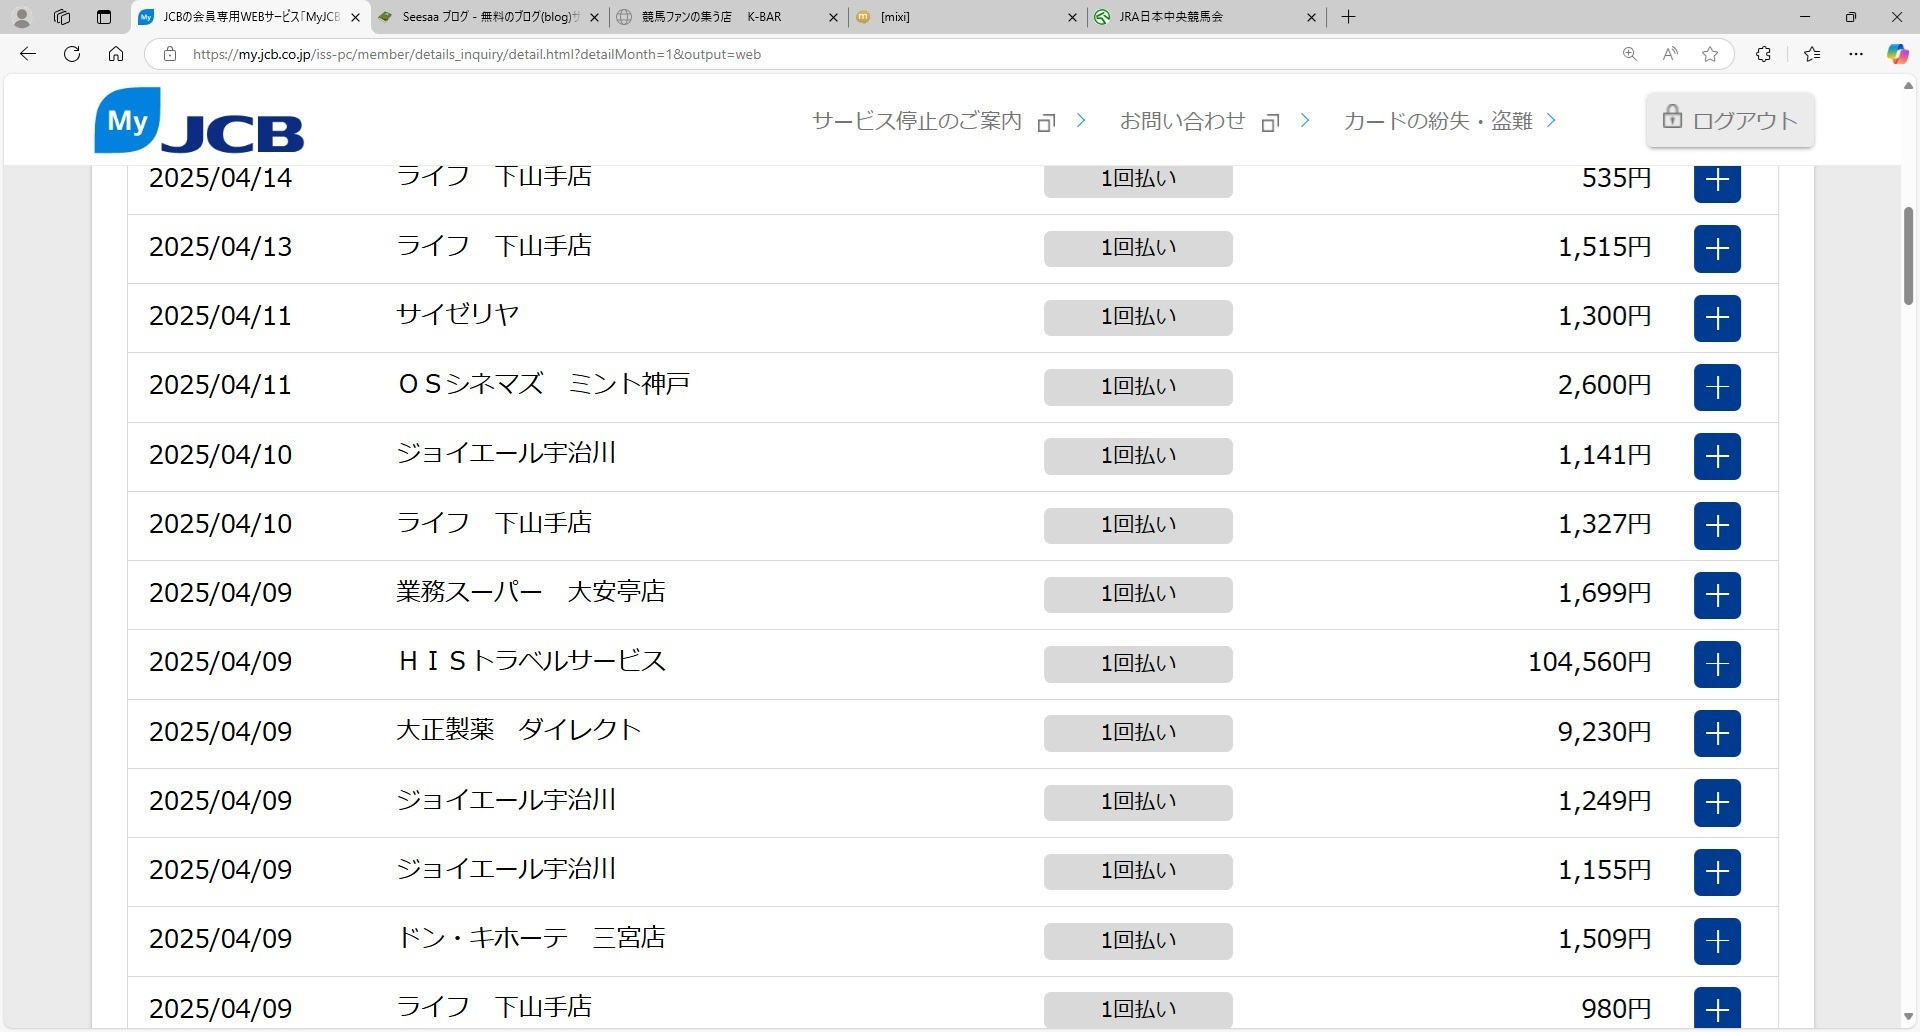The width and height of the screenshot is (1920, 1032).
Task: Expand details for 業務スーパー 大安亭店 row
Action: [1717, 595]
